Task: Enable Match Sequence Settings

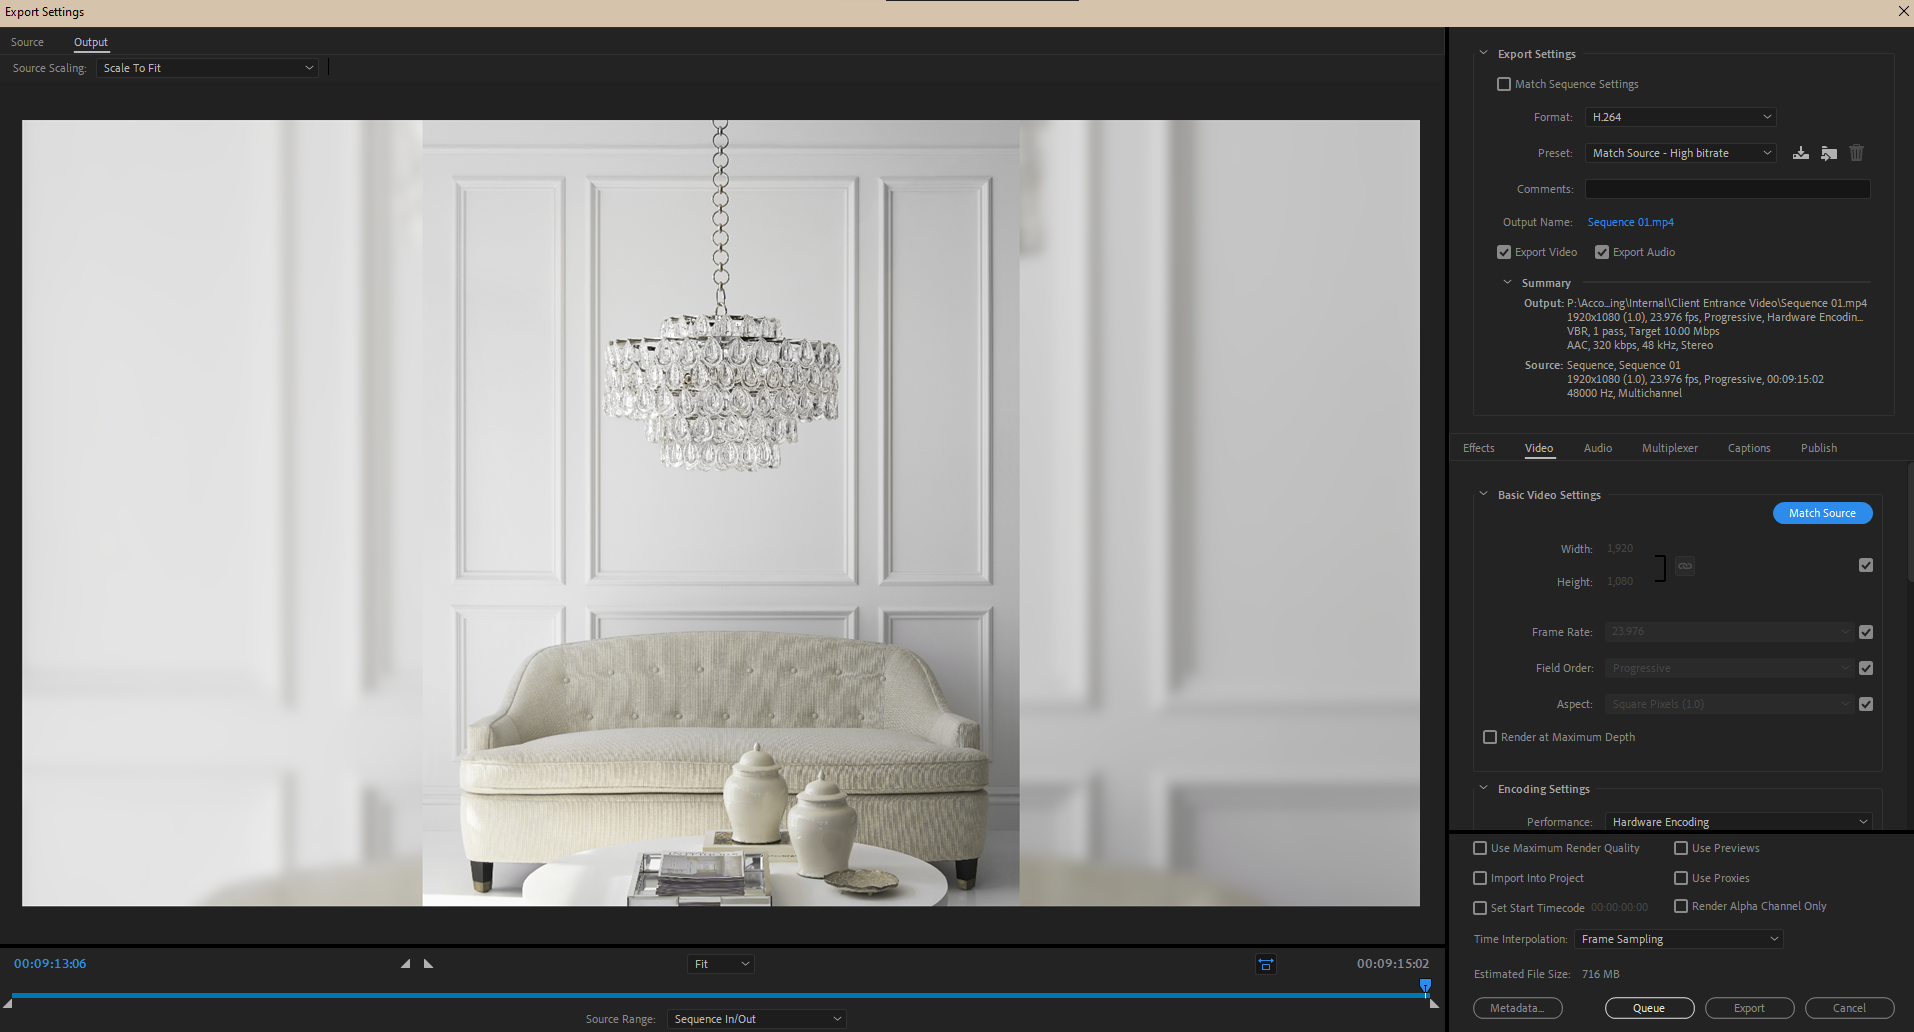Action: click(1504, 84)
